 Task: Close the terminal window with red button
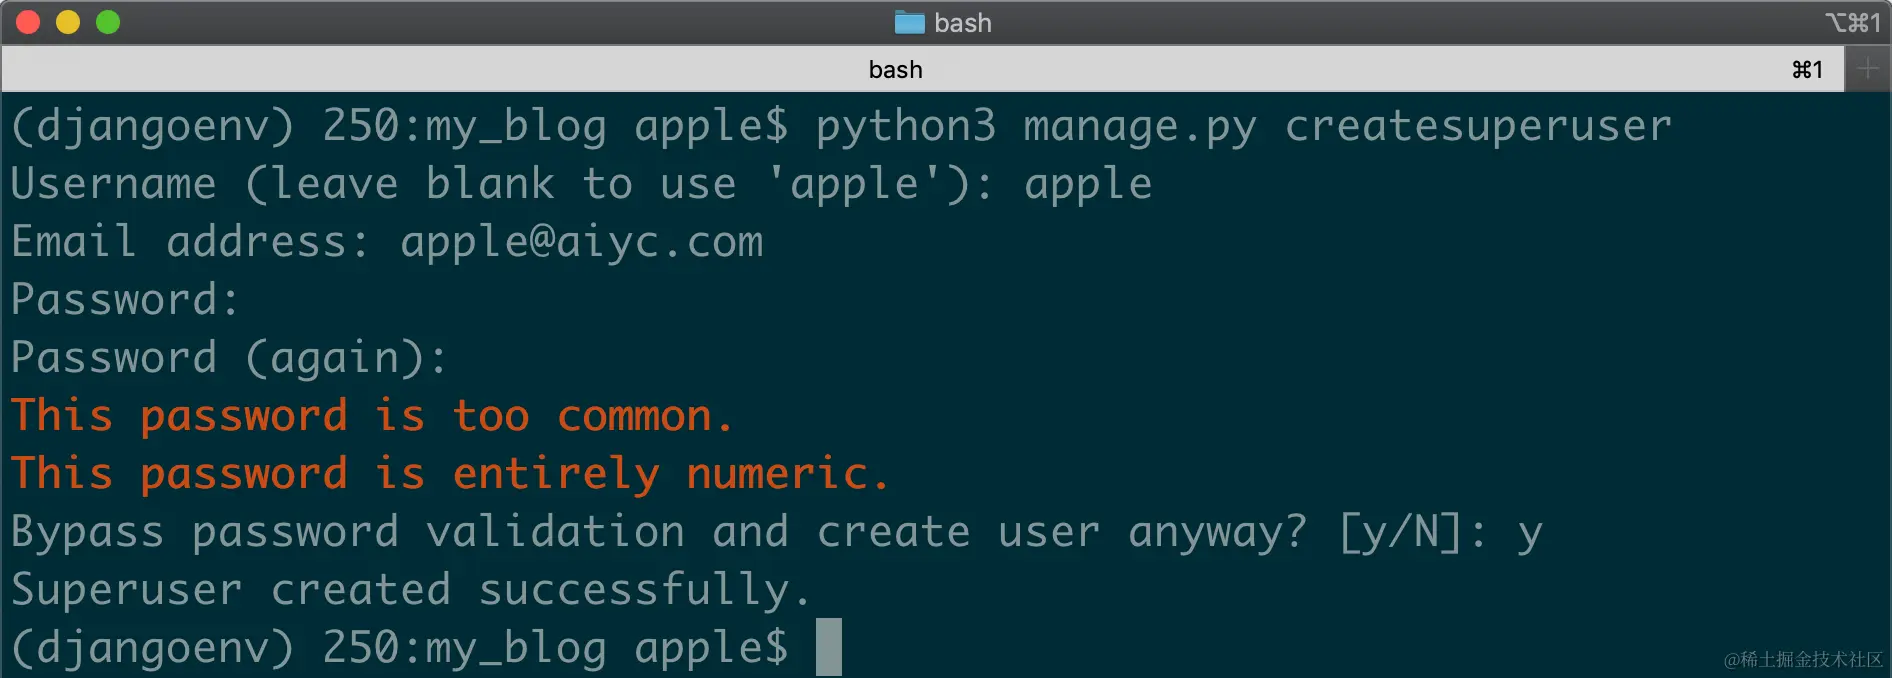(x=28, y=22)
